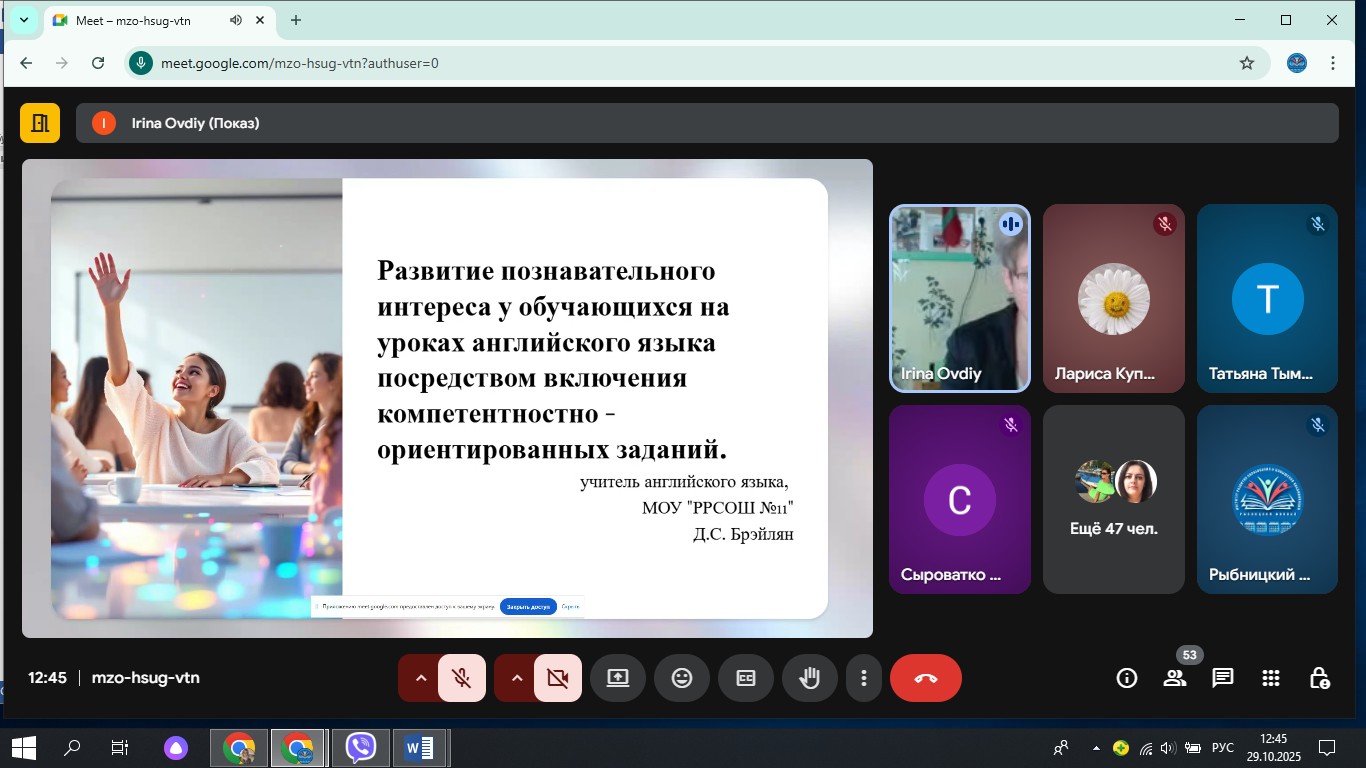This screenshot has width=1366, height=768.
Task: Expand video settings chevron beside camera
Action: click(x=517, y=678)
